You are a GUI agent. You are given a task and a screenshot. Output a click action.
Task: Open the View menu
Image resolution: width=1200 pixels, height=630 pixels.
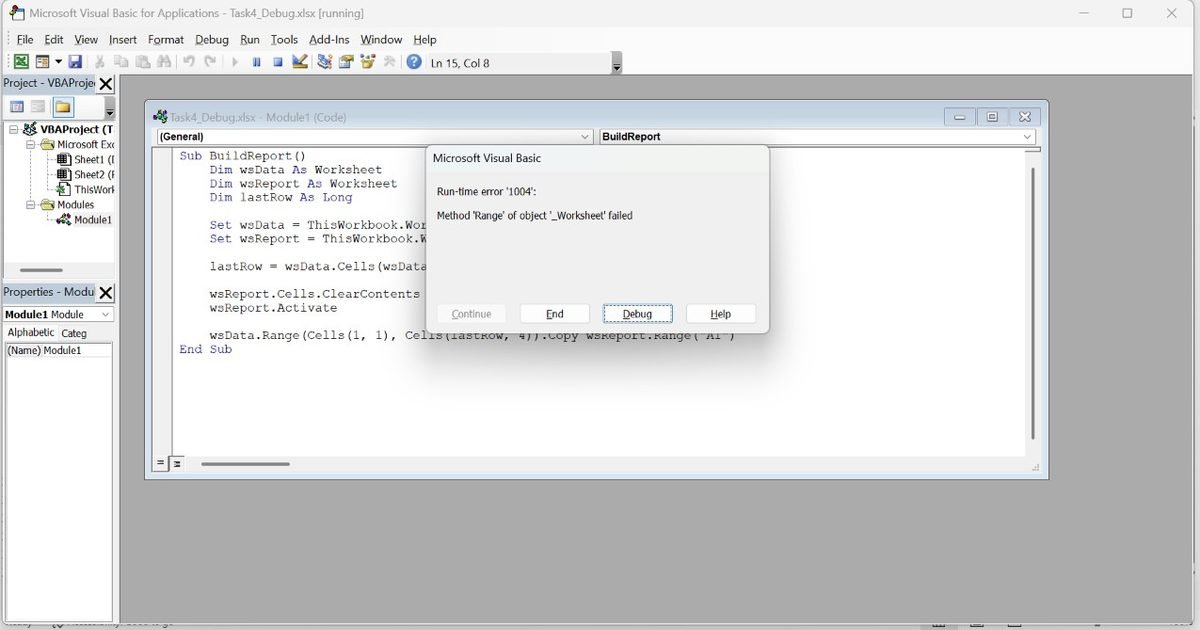pos(86,39)
